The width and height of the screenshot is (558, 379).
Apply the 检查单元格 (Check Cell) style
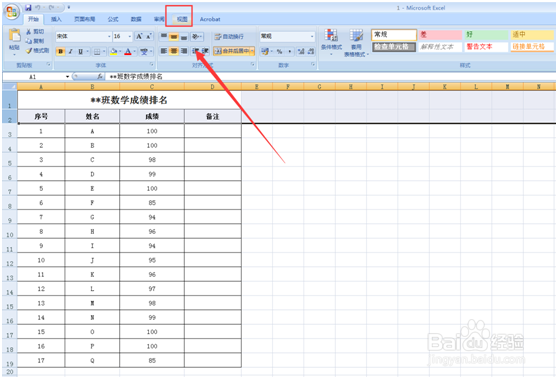pyautogui.click(x=394, y=47)
